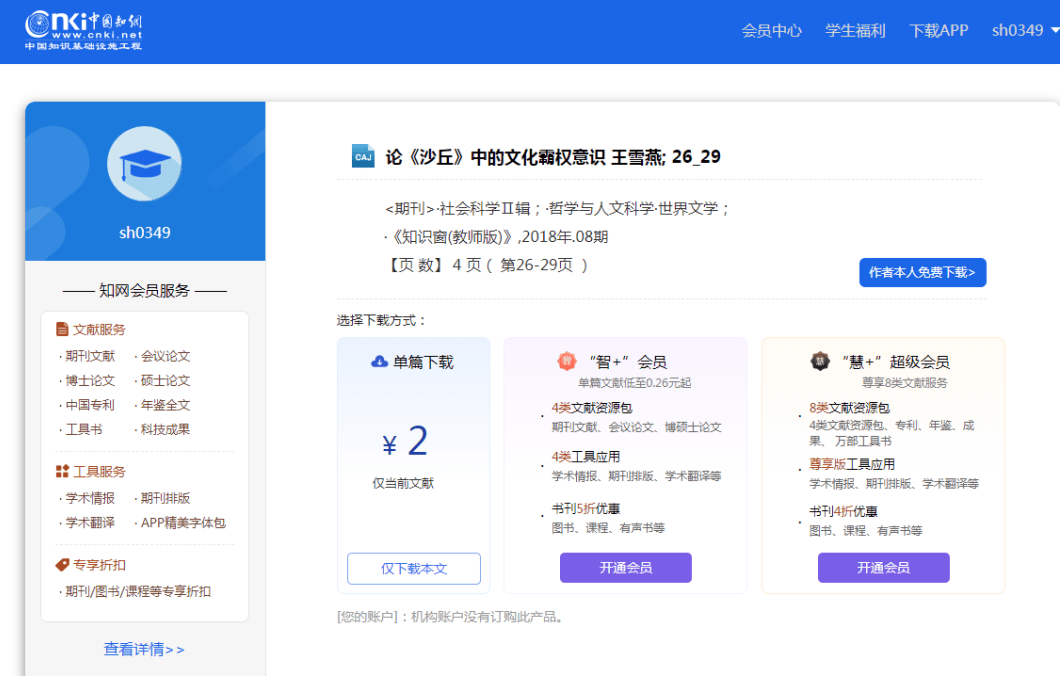
Task: Click 8类文献资源包 in 慧+ card
Action: 849,408
